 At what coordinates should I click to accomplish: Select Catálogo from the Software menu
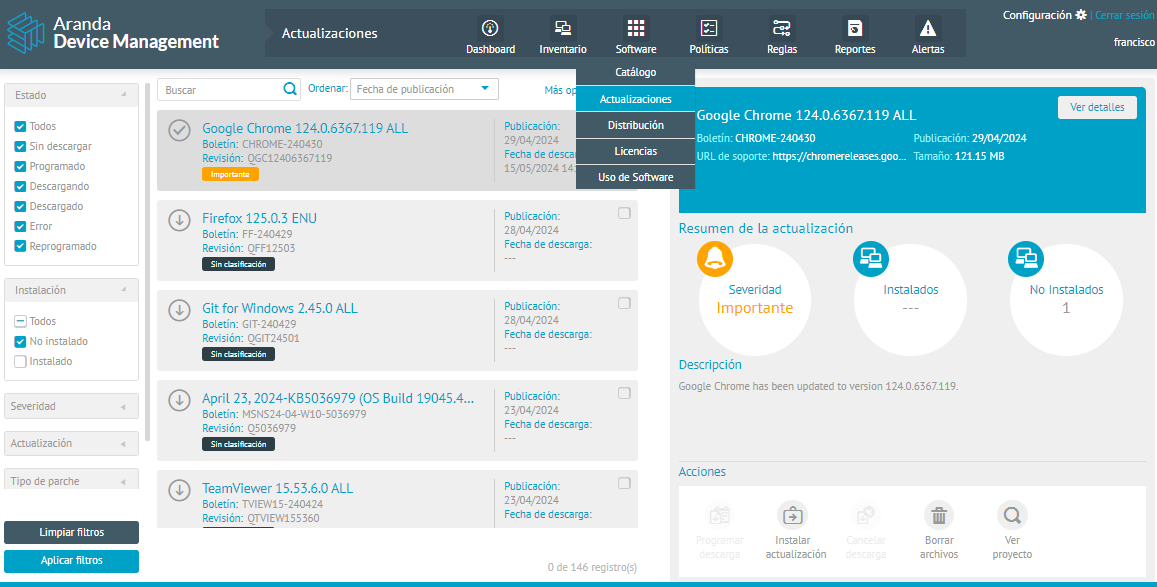point(635,72)
